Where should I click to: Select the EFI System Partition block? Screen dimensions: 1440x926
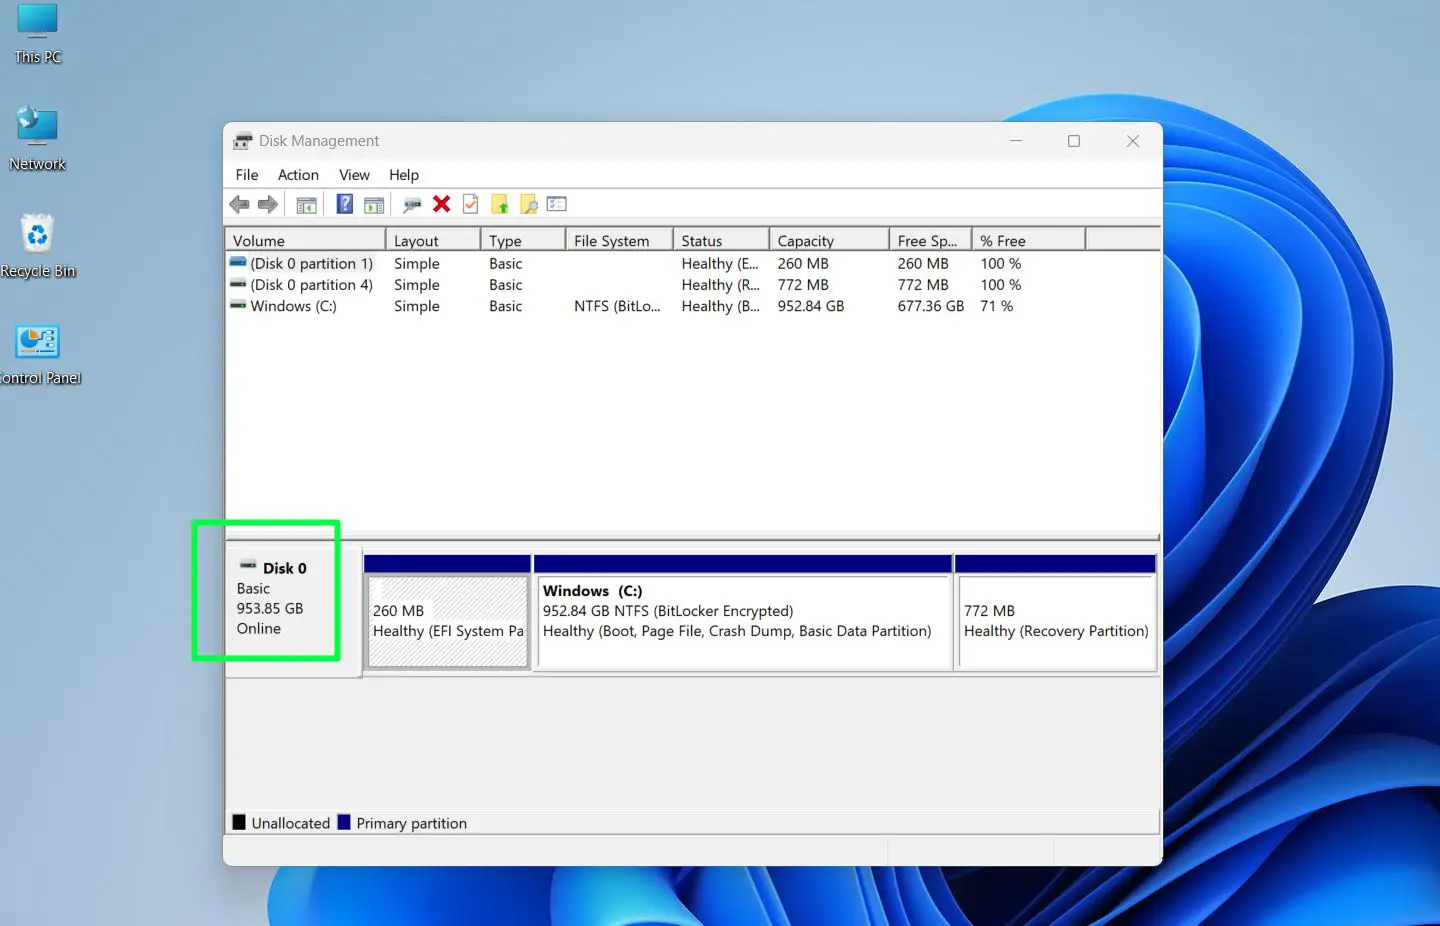[447, 620]
